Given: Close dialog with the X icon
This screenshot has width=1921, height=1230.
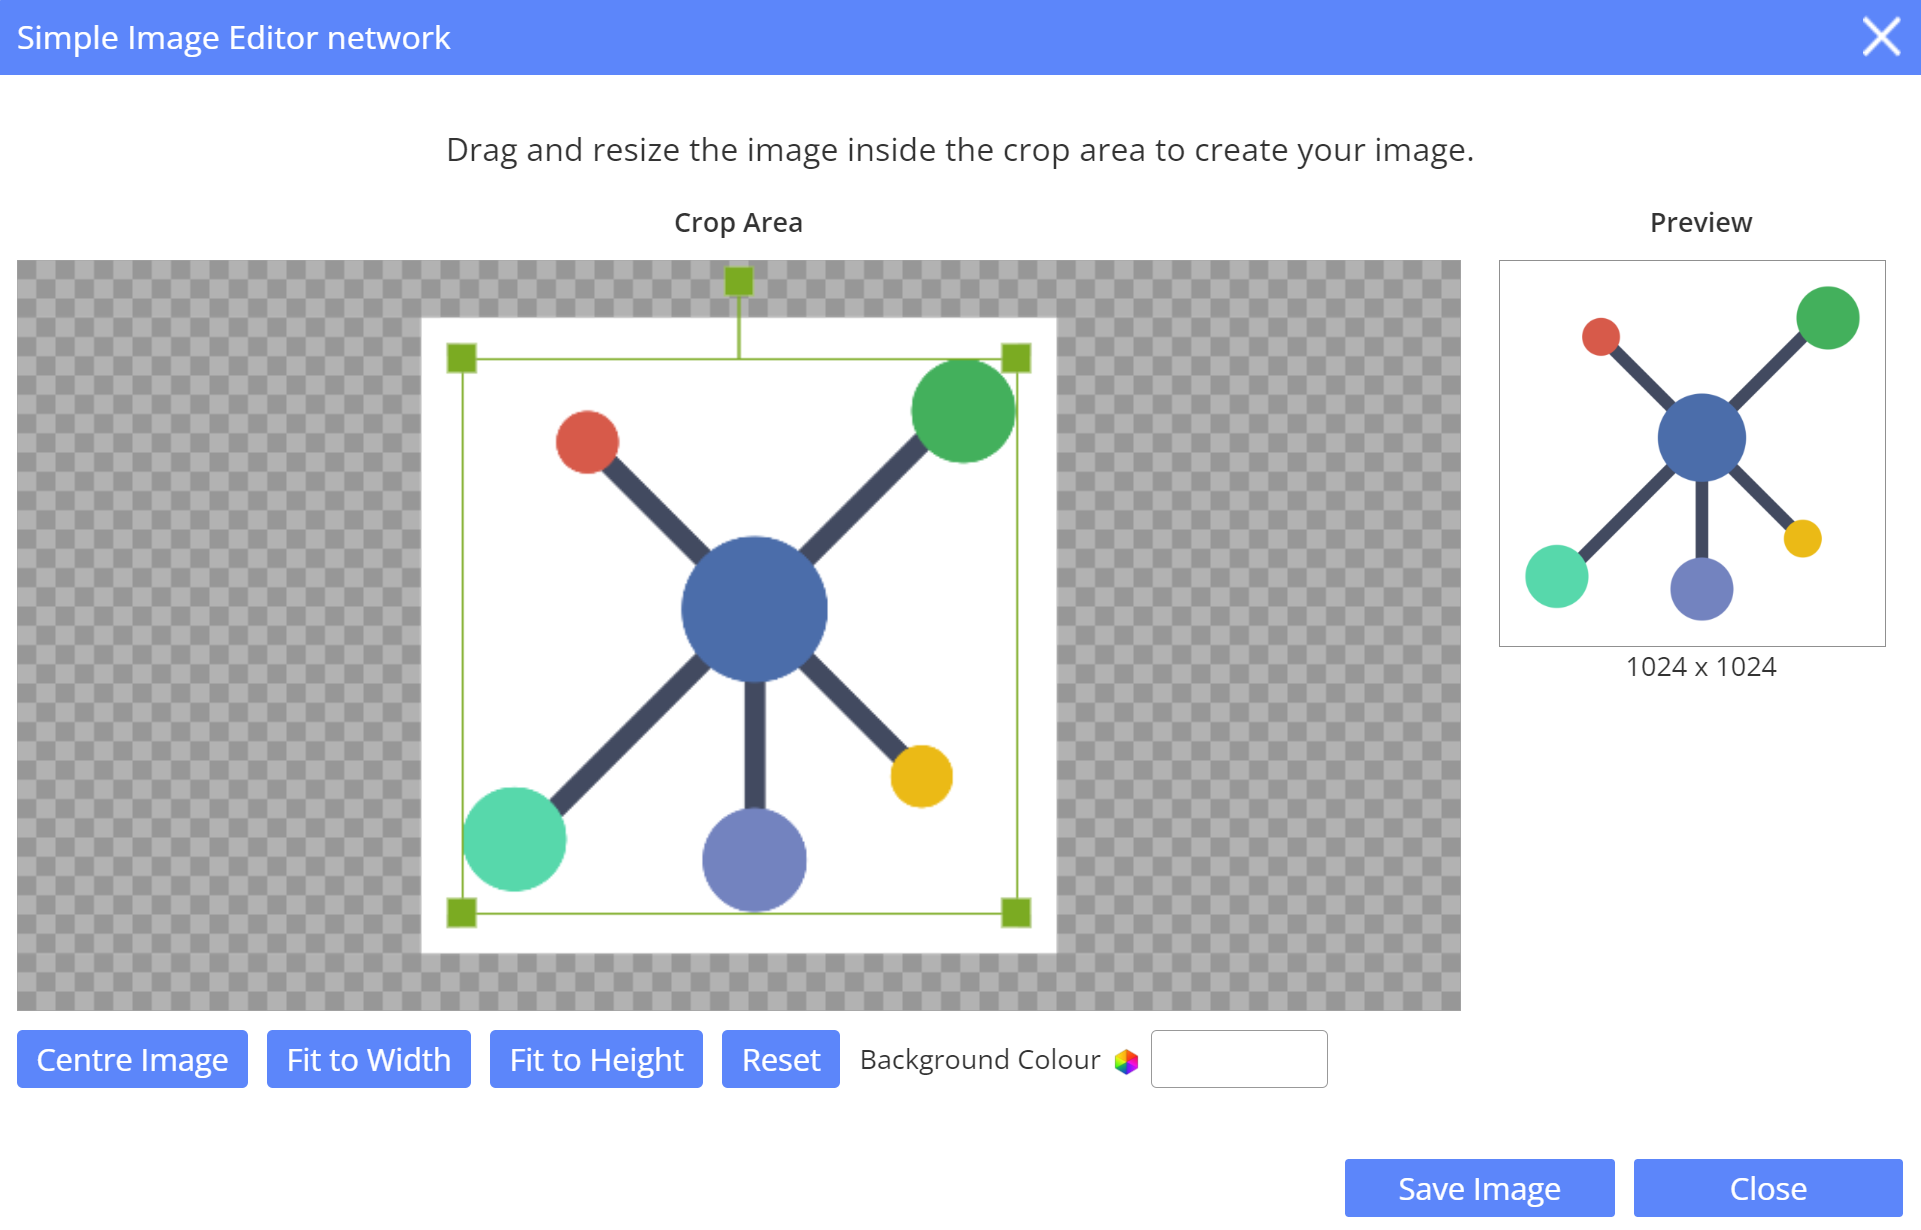Looking at the screenshot, I should point(1881,37).
